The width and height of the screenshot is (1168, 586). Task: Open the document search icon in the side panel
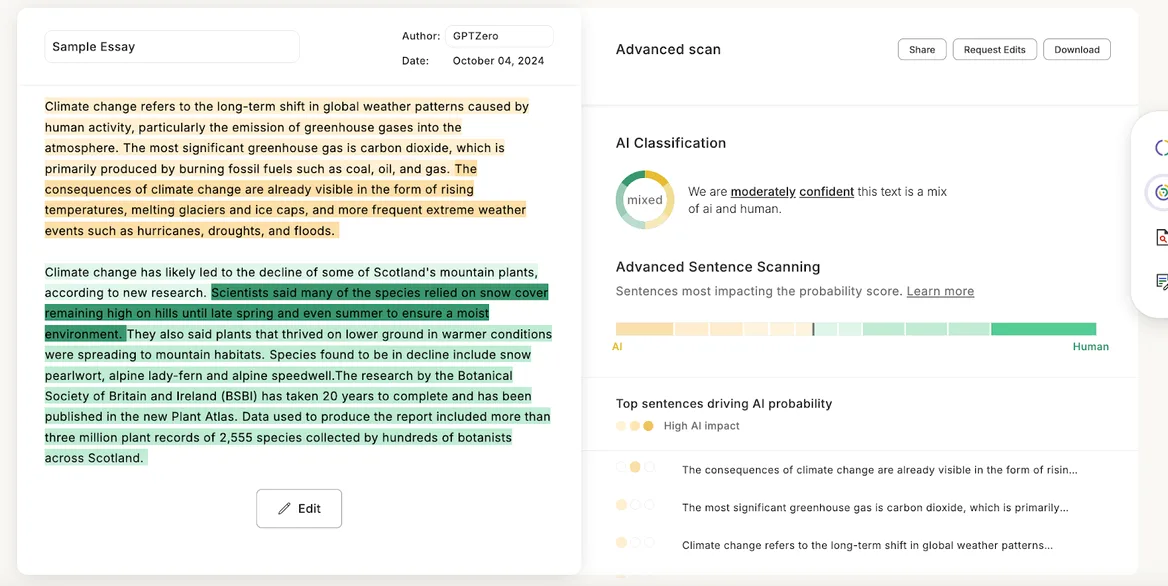pos(1161,238)
